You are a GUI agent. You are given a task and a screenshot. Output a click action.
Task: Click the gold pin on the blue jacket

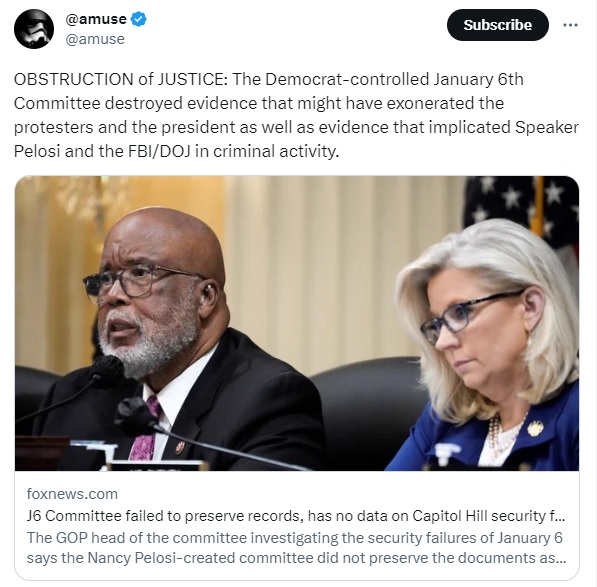coord(535,428)
